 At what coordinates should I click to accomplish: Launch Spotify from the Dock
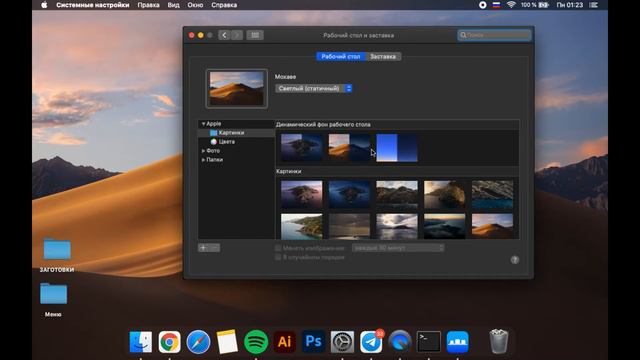click(256, 342)
